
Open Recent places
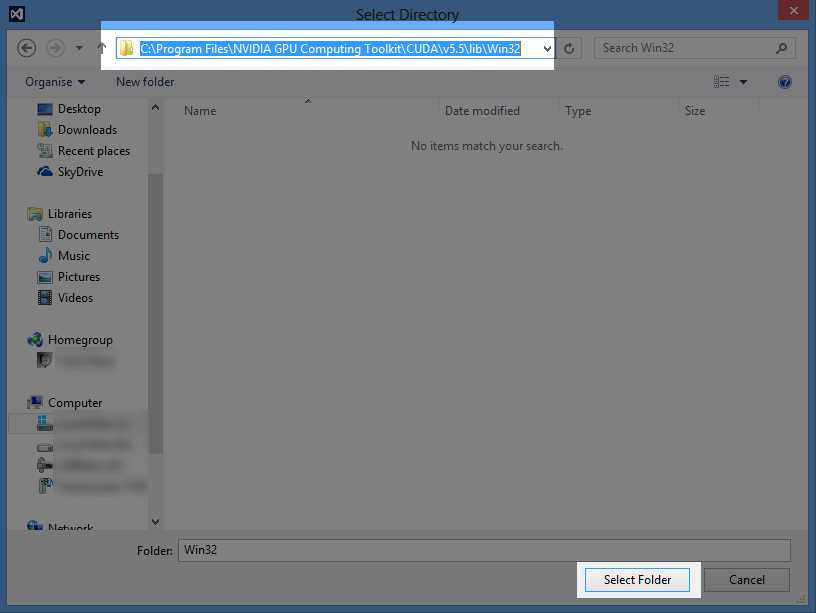[x=94, y=151]
